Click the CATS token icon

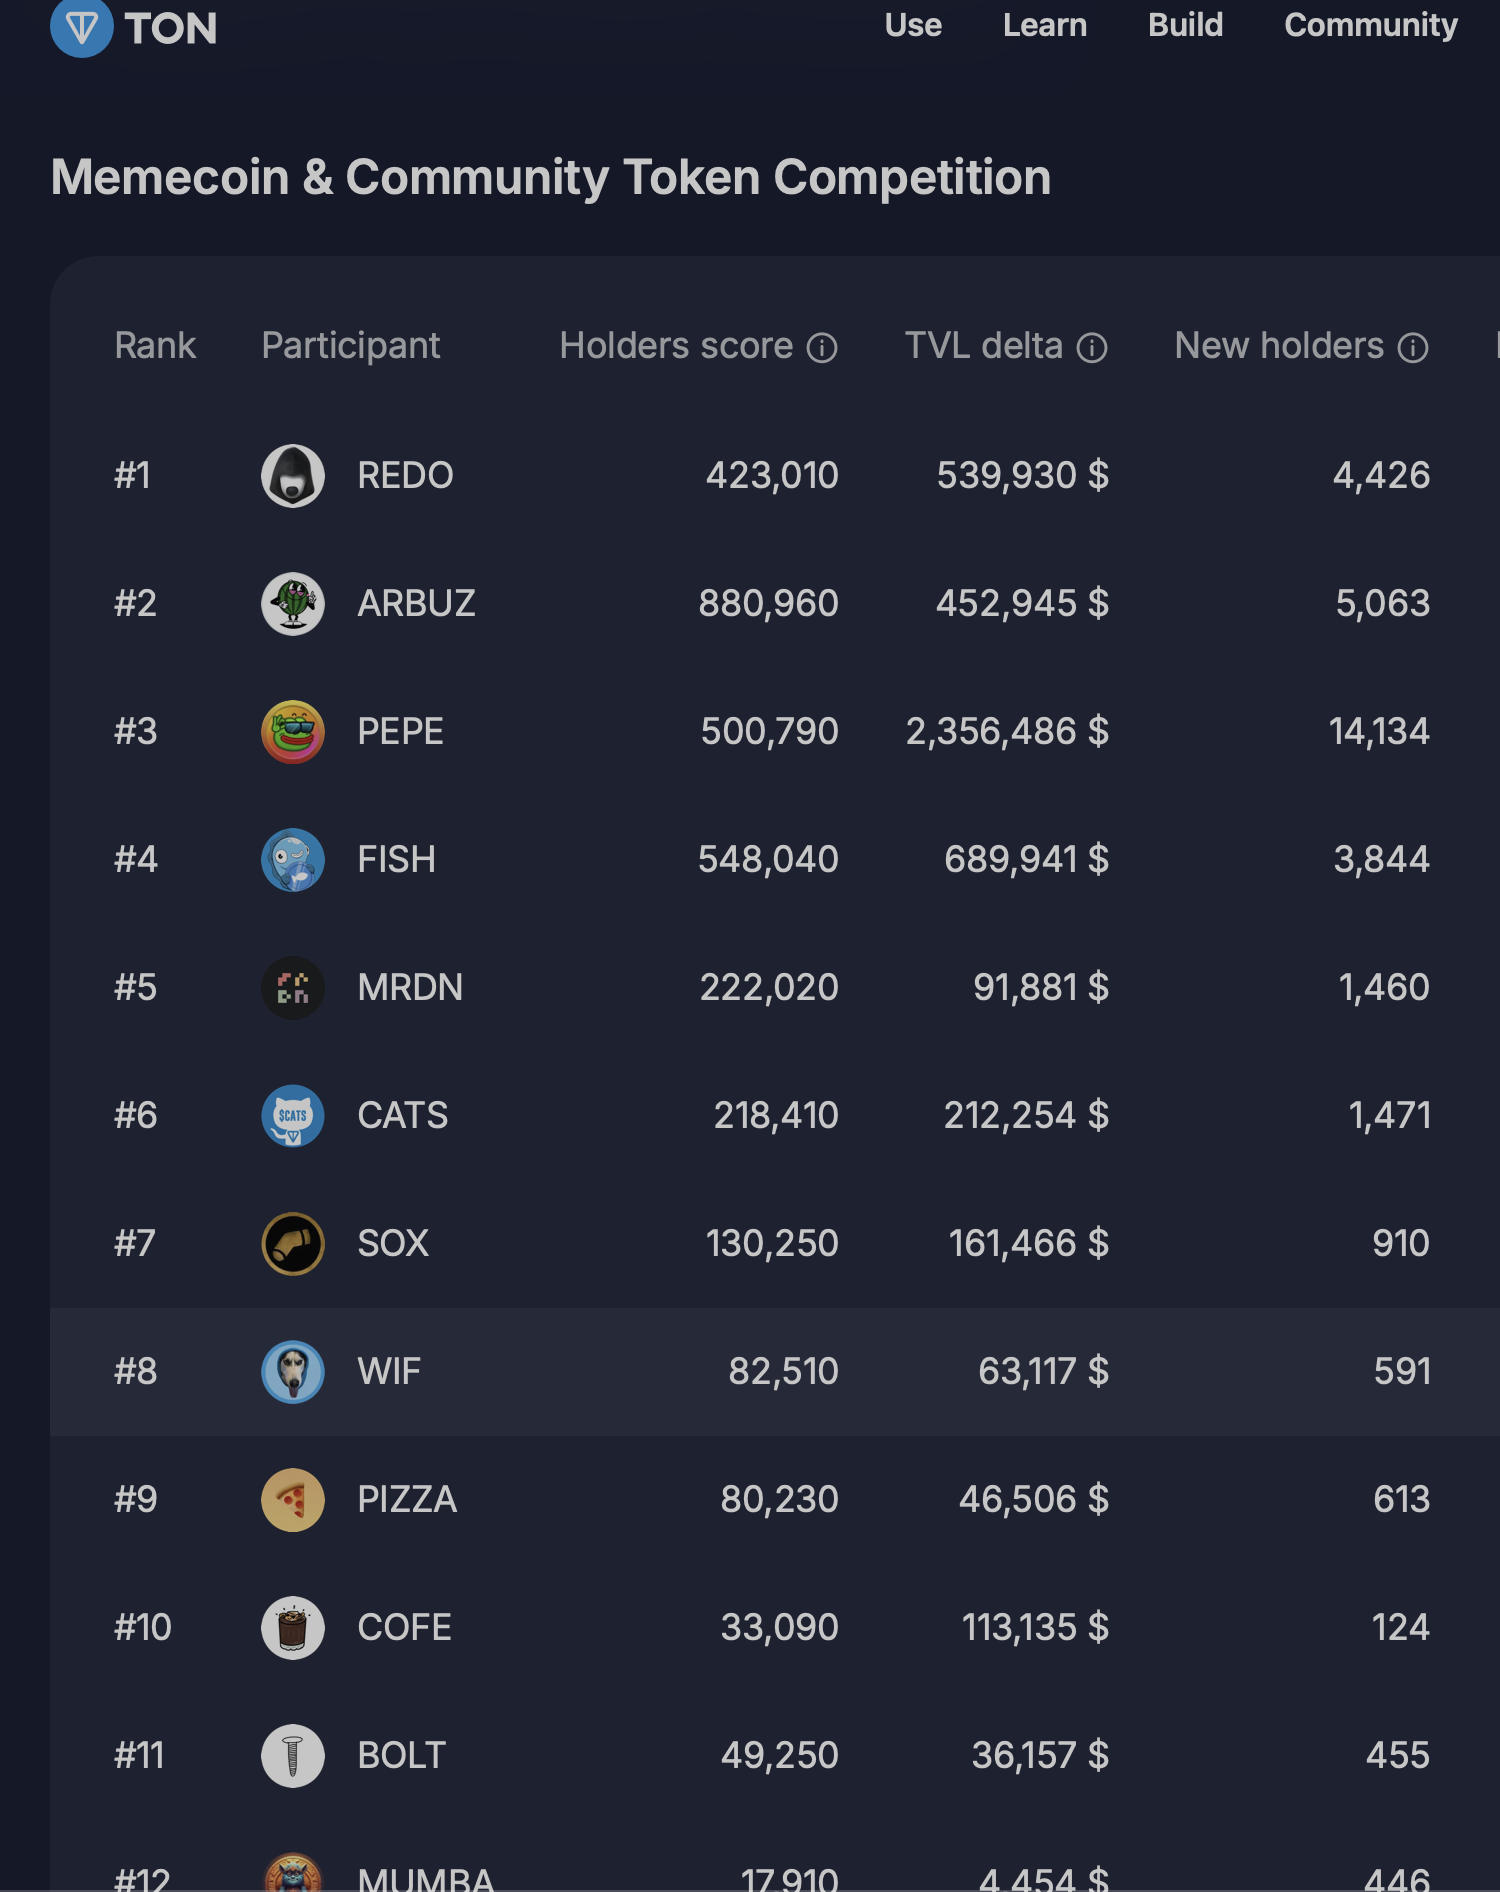293,1116
